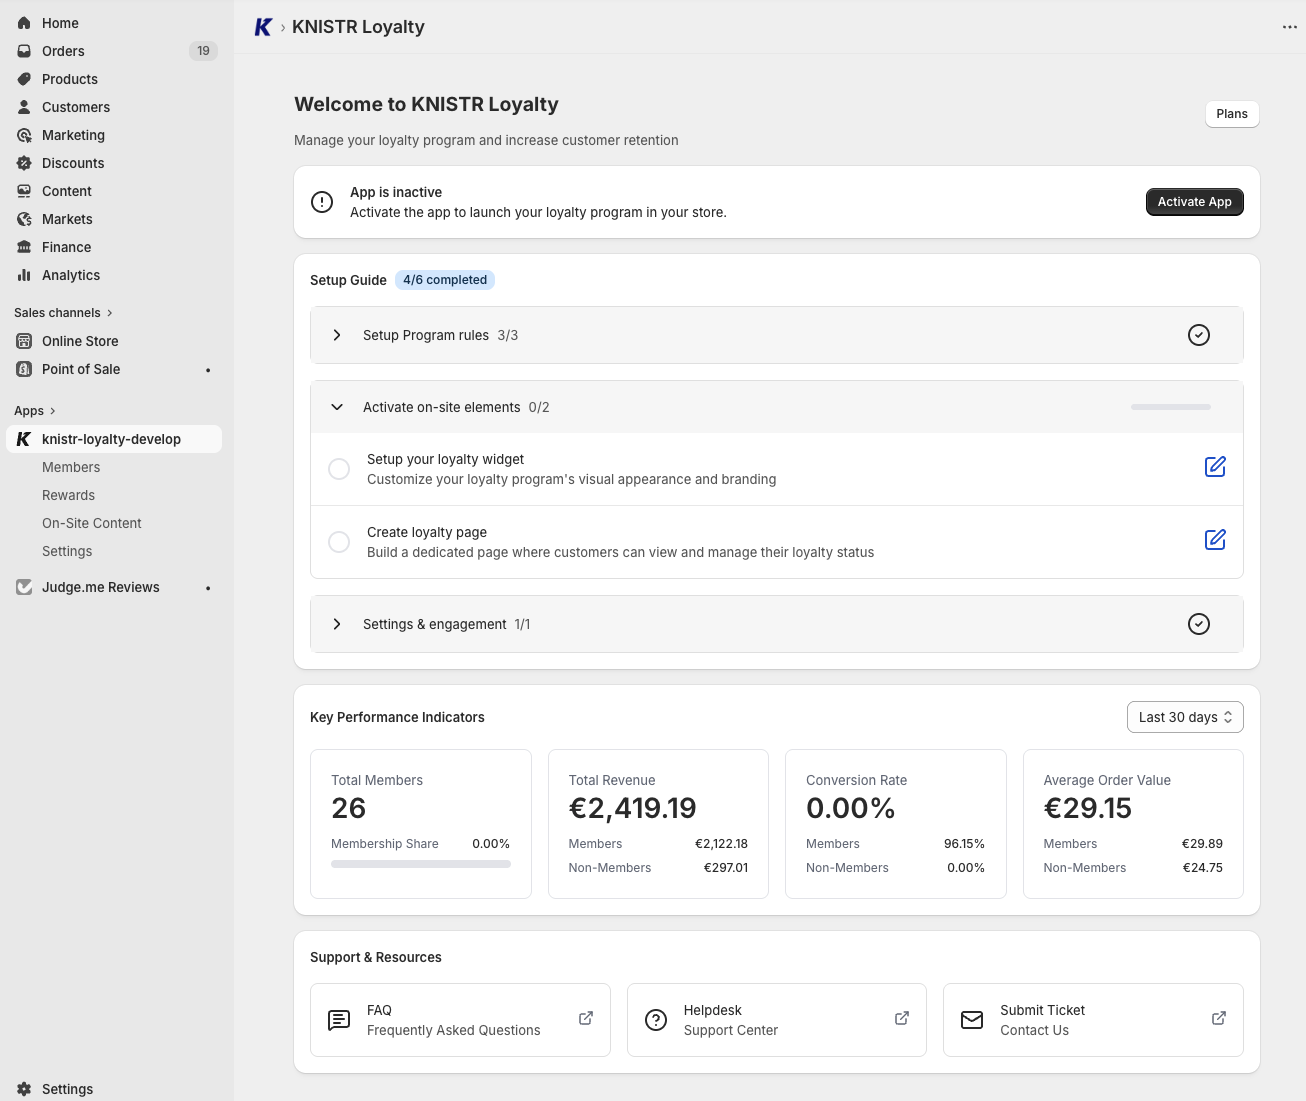Go to Orders in sidebar

coord(63,51)
